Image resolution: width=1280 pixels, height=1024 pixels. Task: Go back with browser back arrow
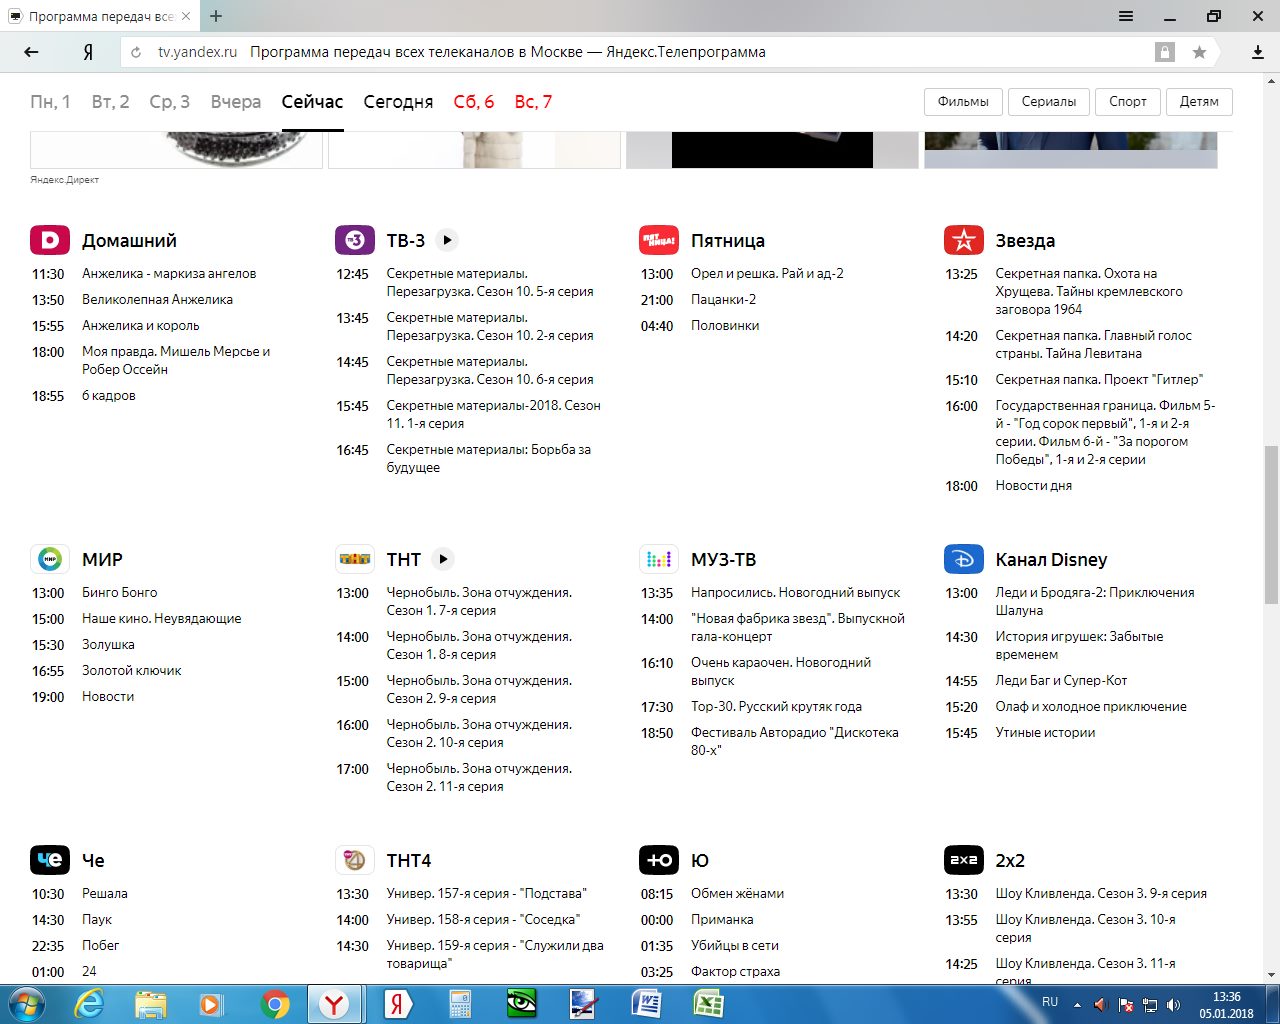pos(31,52)
